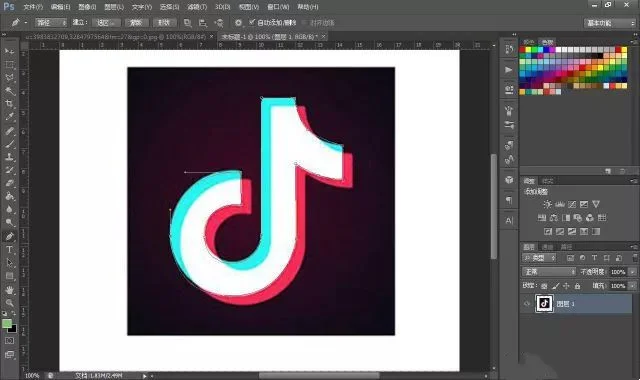Add a Levels adjustment
The width and height of the screenshot is (640, 380).
560,204
